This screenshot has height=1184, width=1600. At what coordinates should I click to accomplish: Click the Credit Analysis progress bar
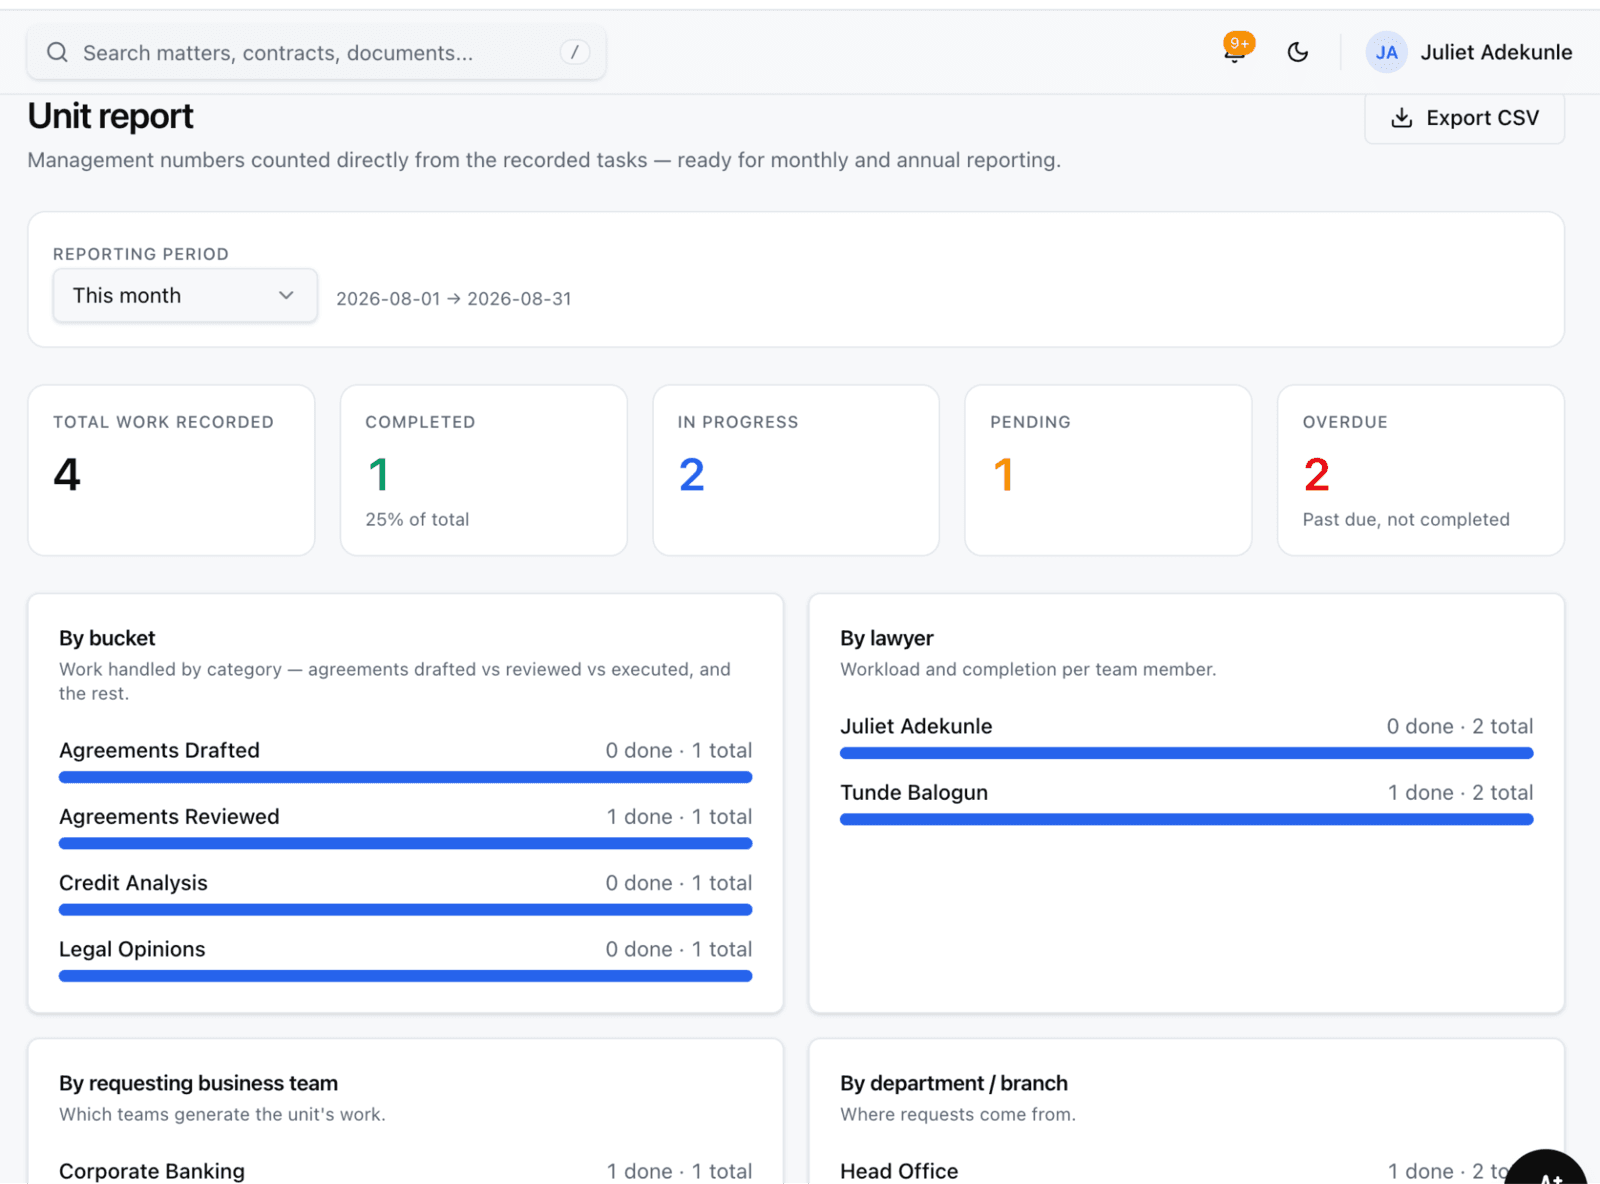pyautogui.click(x=405, y=910)
